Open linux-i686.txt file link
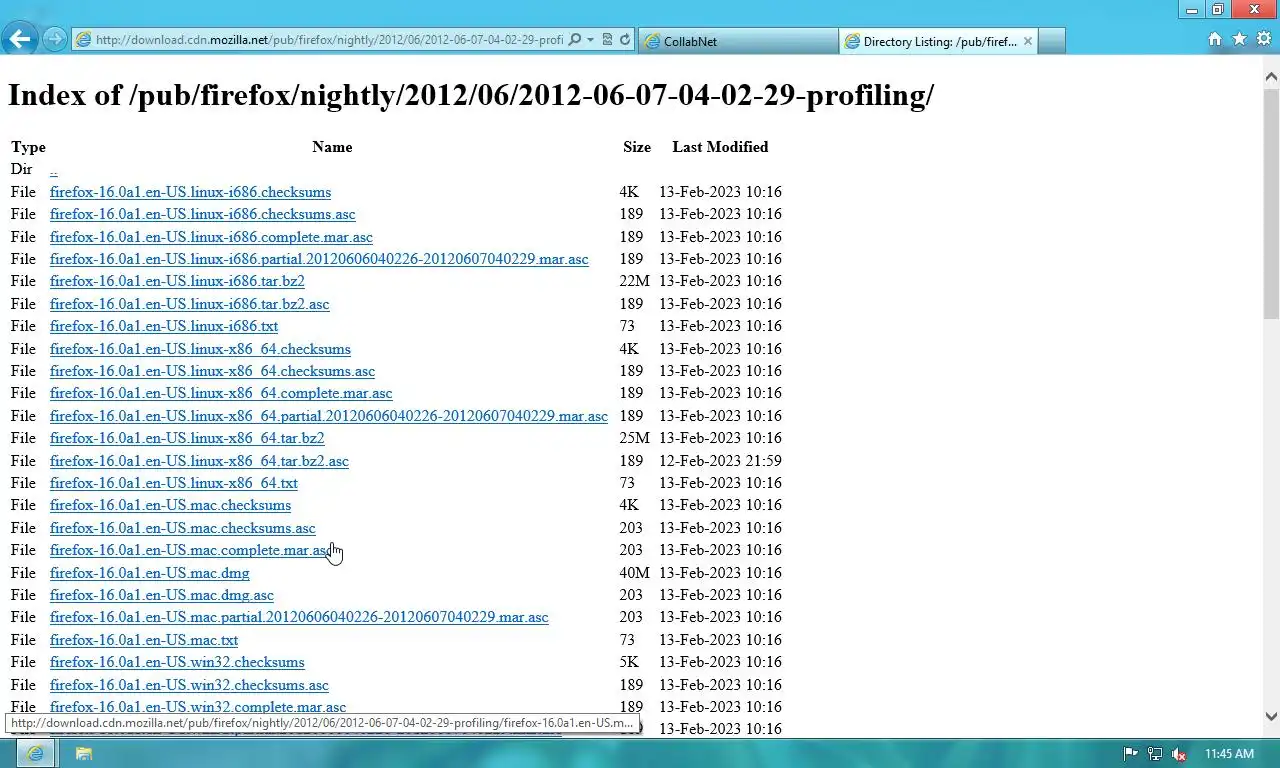This screenshot has width=1280, height=768. pos(164,326)
